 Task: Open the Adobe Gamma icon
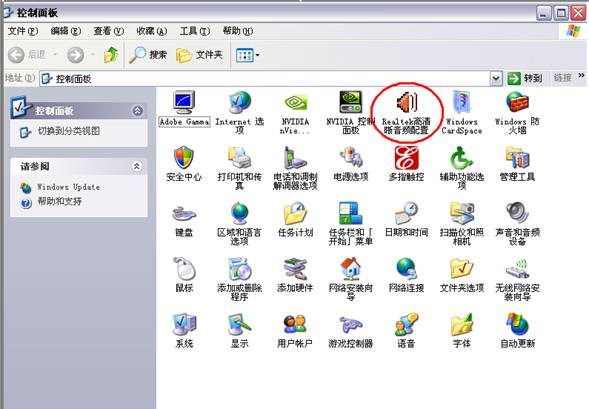(x=184, y=109)
